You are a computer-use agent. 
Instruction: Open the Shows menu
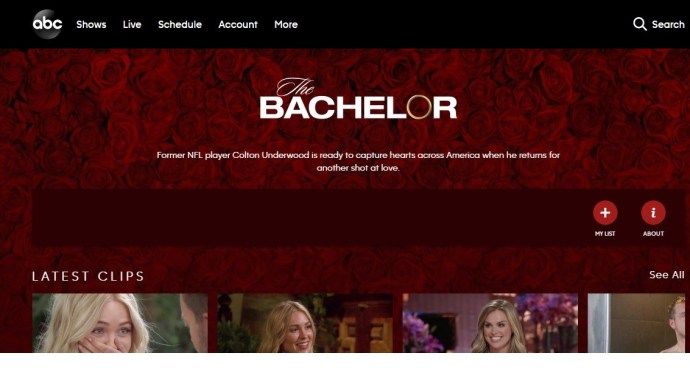[x=91, y=25]
